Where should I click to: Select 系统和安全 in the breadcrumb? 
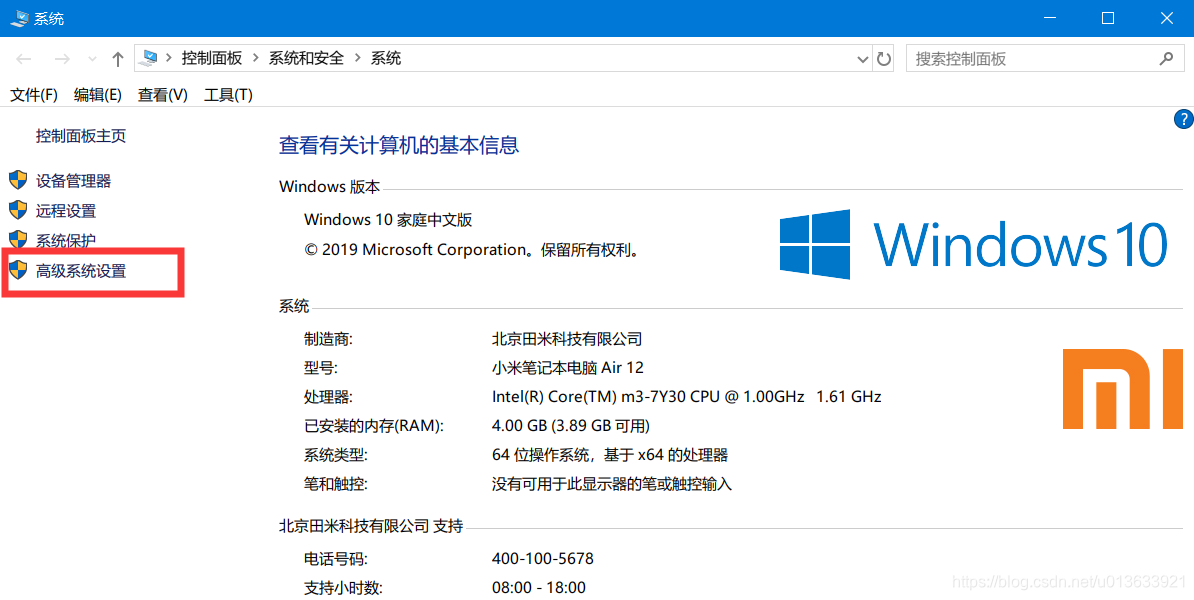(306, 58)
